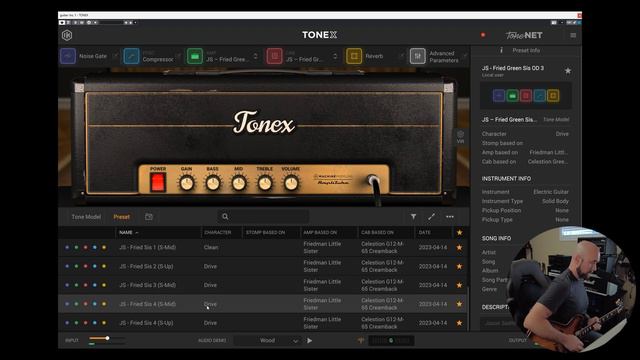
Task: Select the preset JS - Fried Sis 2 (S-Up)
Action: click(263, 266)
